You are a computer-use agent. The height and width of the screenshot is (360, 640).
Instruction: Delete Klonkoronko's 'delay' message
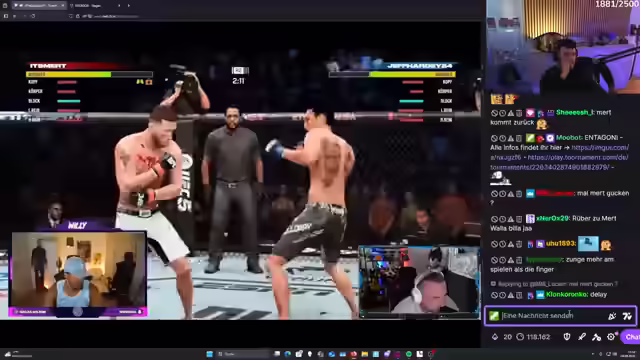point(519,295)
